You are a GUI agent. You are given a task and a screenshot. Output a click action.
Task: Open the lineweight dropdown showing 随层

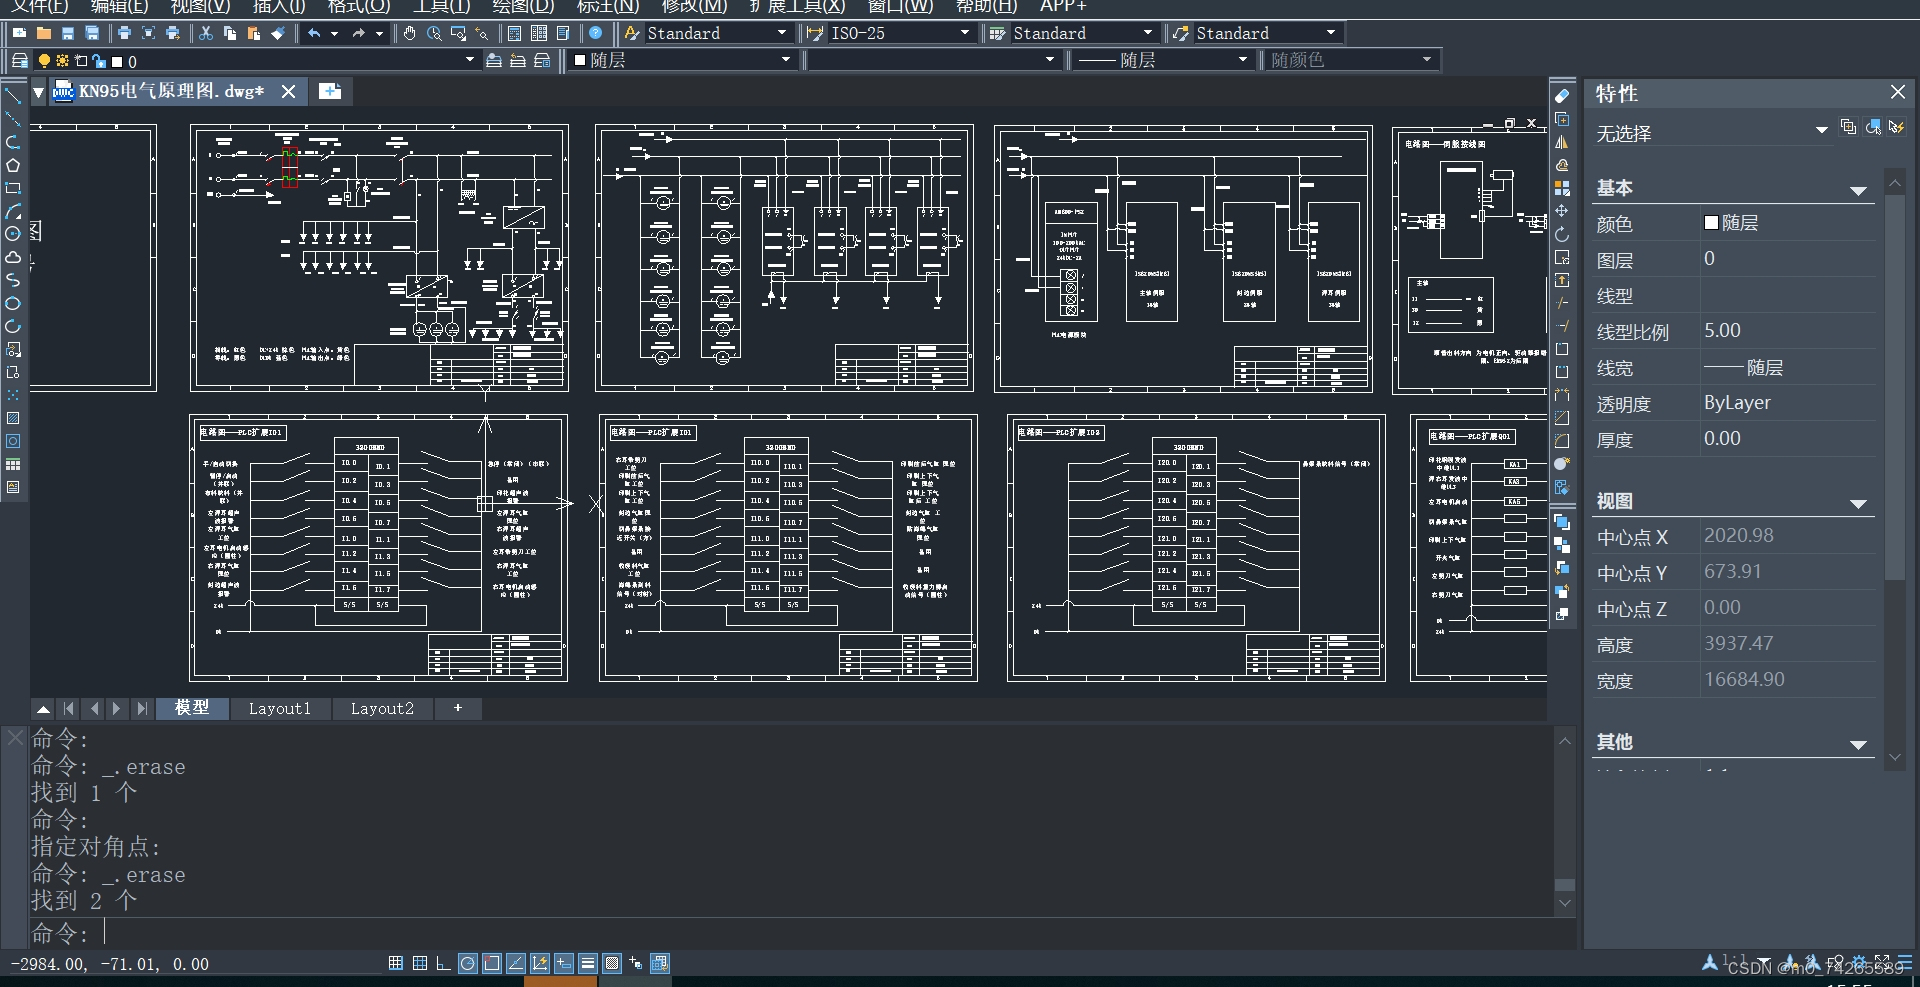(x=1243, y=60)
